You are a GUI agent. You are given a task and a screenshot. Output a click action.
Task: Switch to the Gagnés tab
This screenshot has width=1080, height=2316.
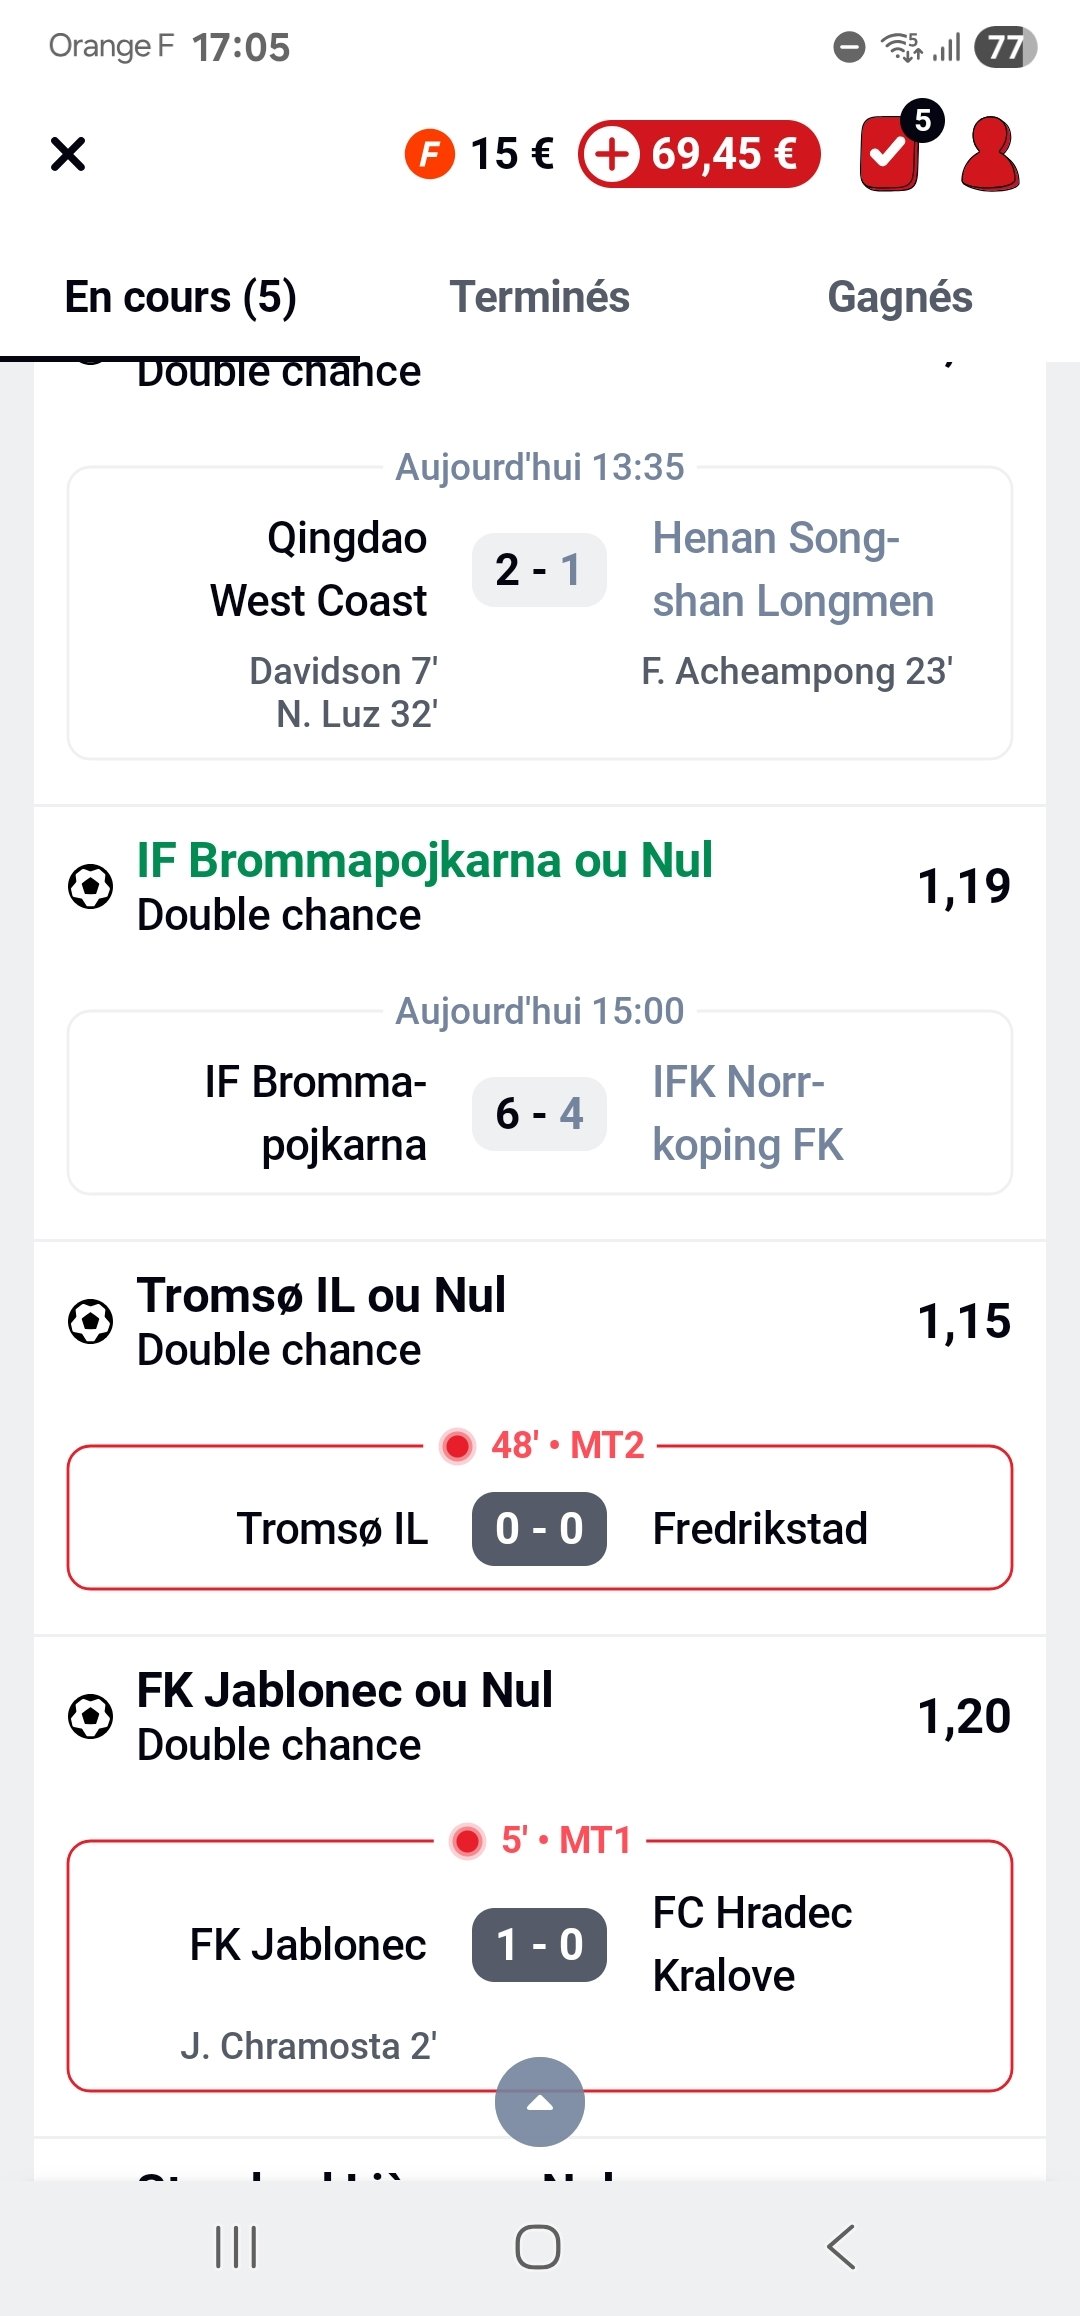pyautogui.click(x=899, y=297)
